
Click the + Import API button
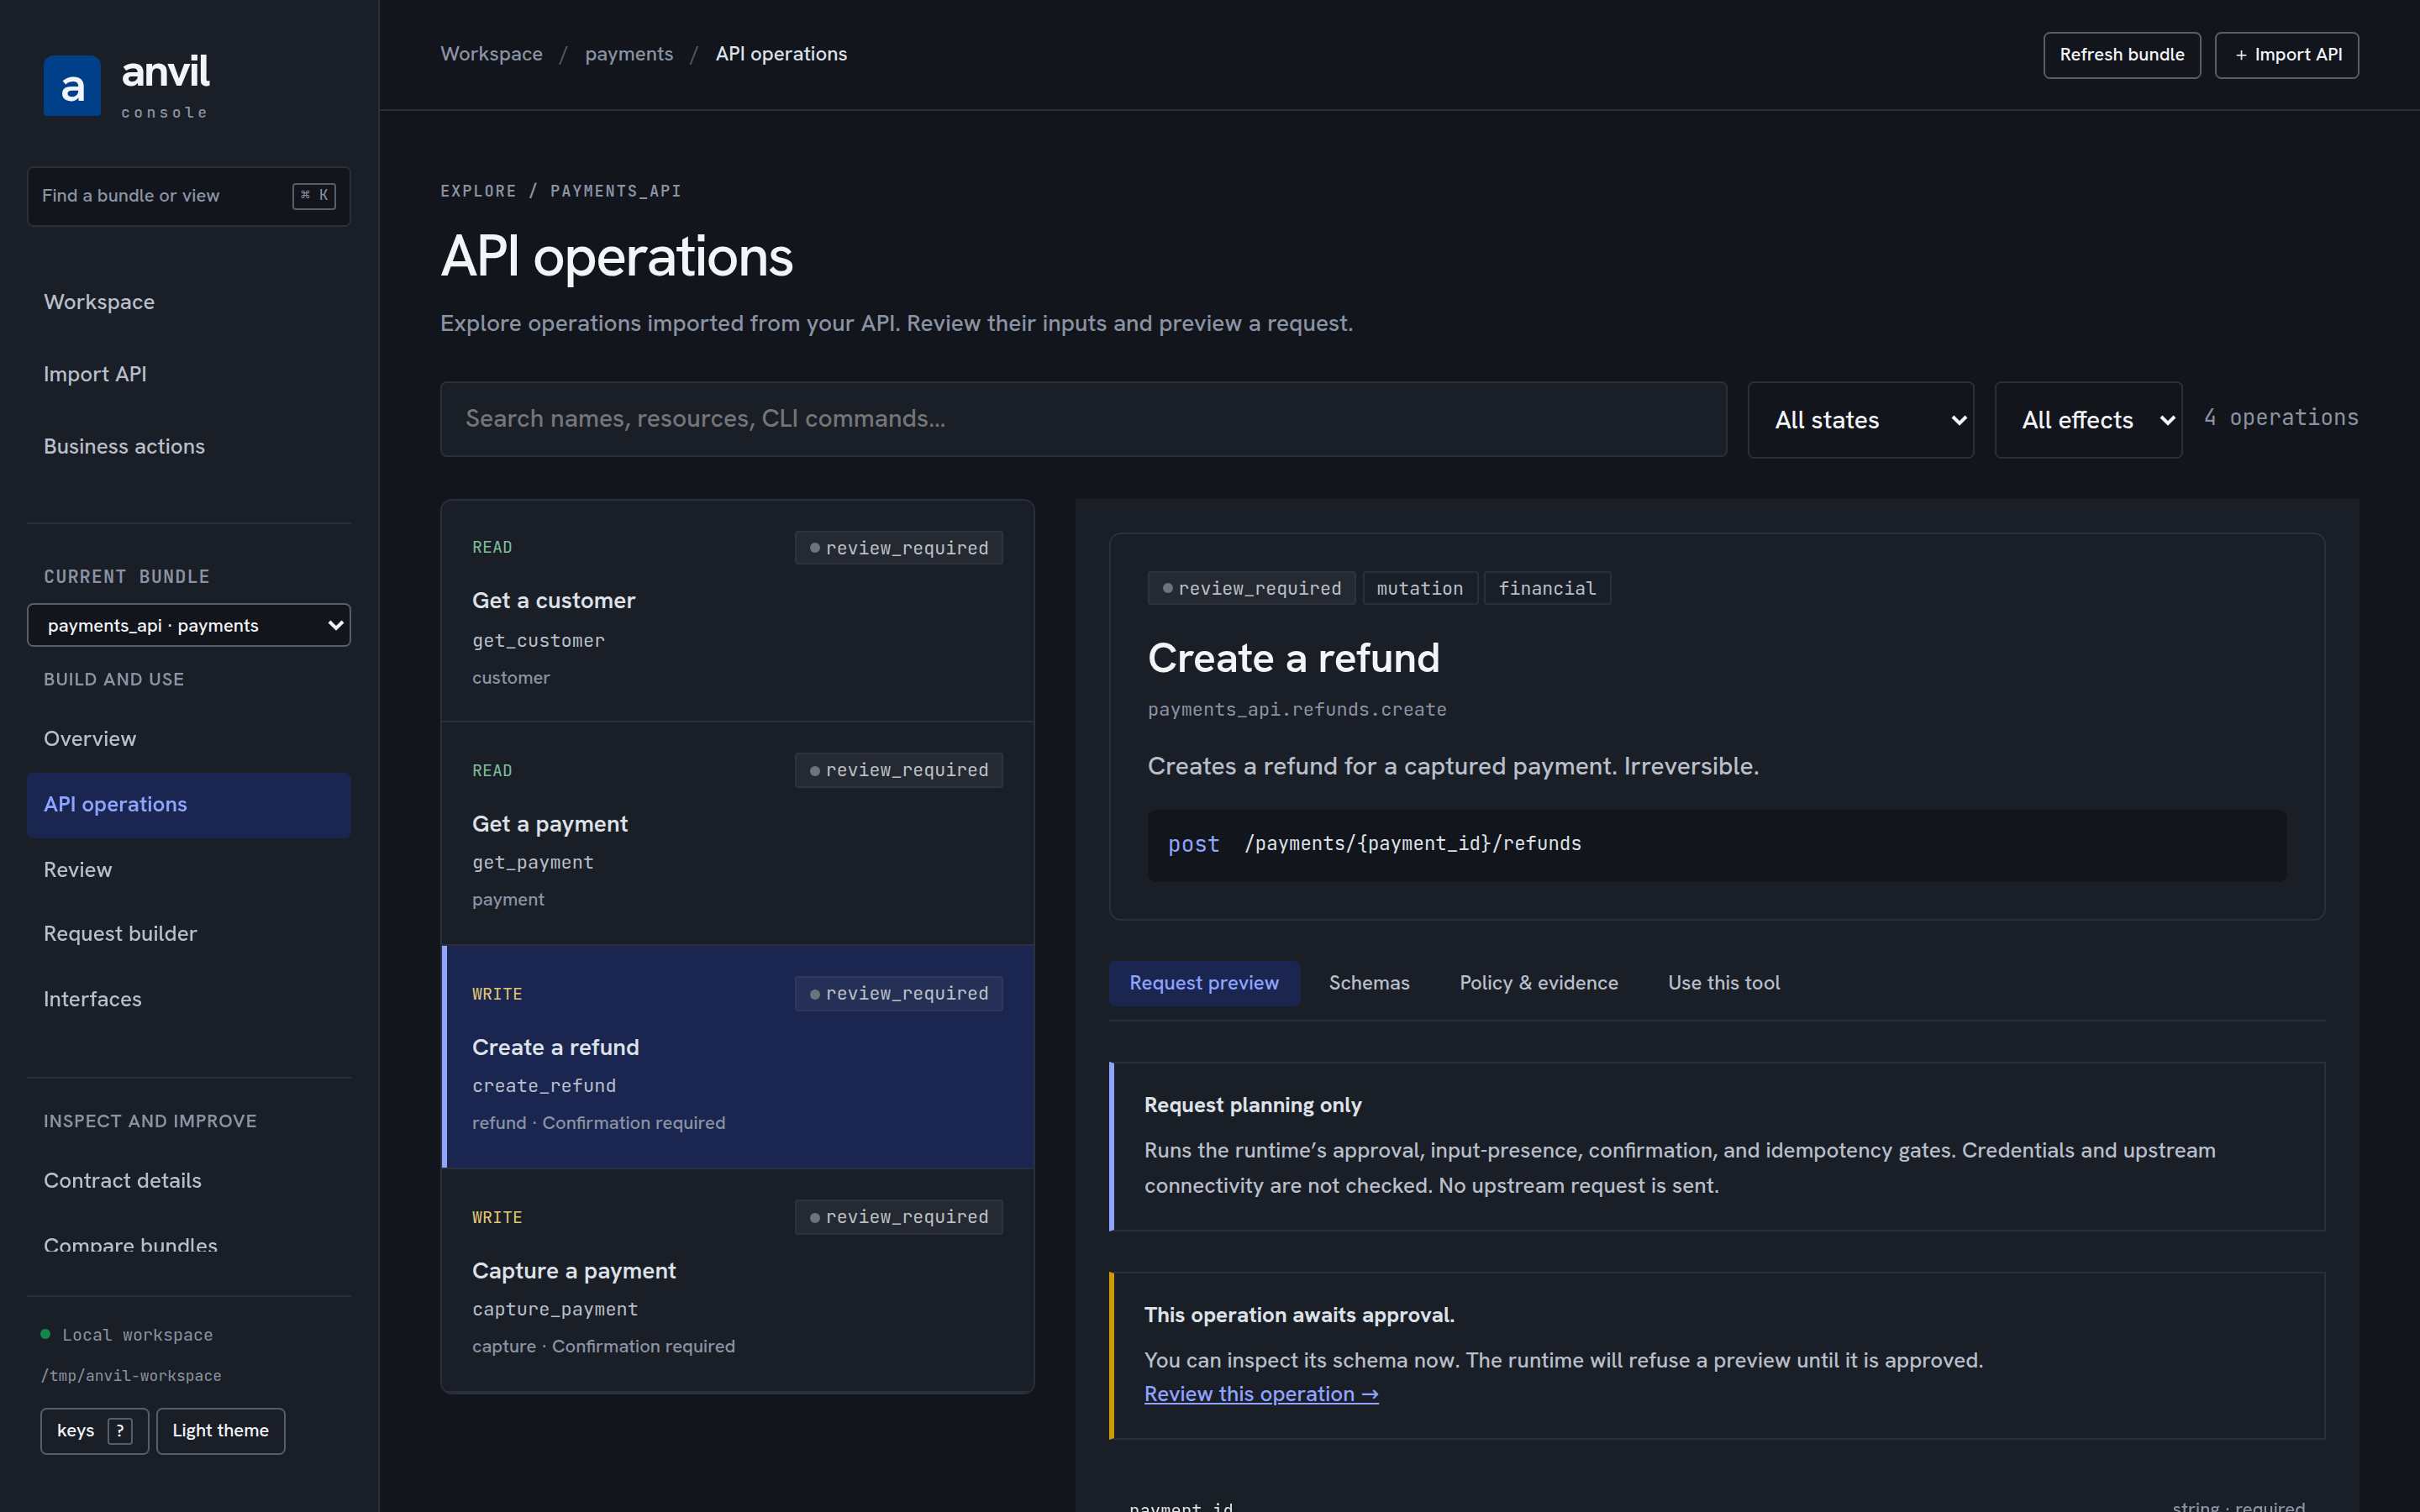click(x=2287, y=55)
